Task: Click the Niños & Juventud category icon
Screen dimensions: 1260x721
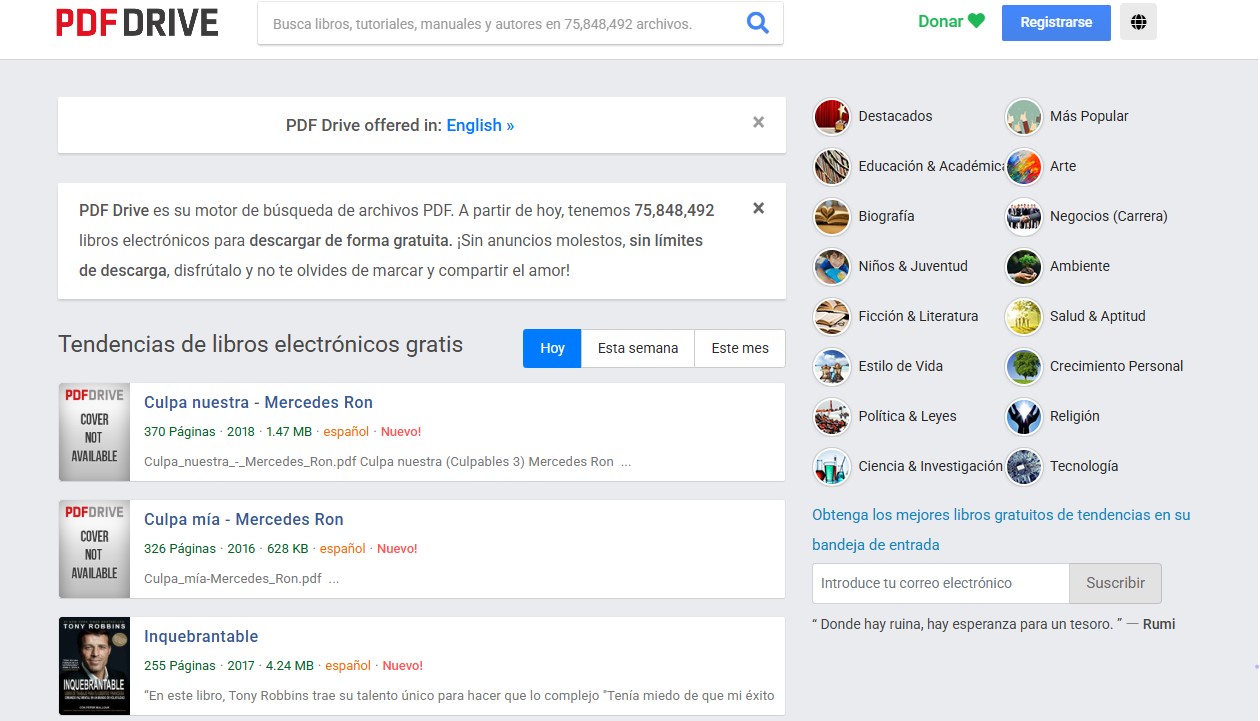Action: (832, 267)
